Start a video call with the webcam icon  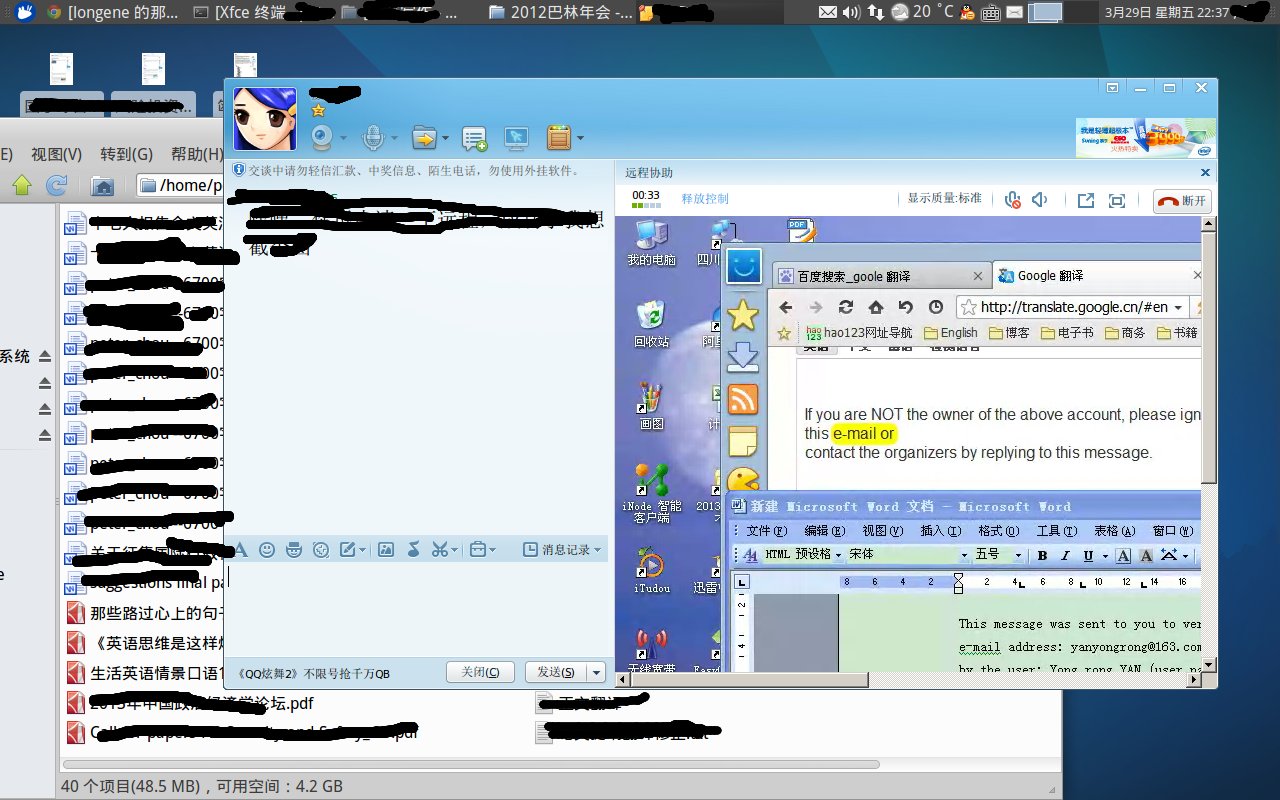321,137
